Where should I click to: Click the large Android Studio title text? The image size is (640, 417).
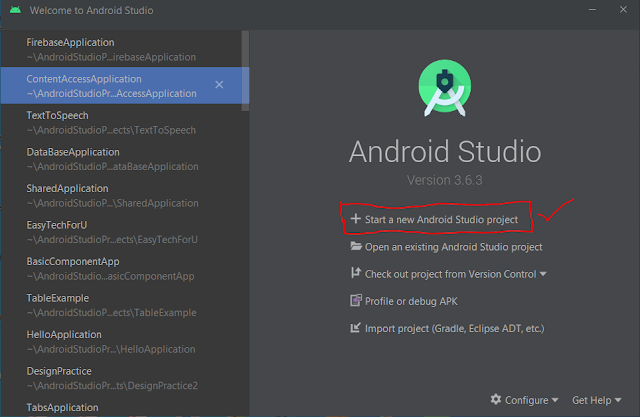tap(445, 151)
